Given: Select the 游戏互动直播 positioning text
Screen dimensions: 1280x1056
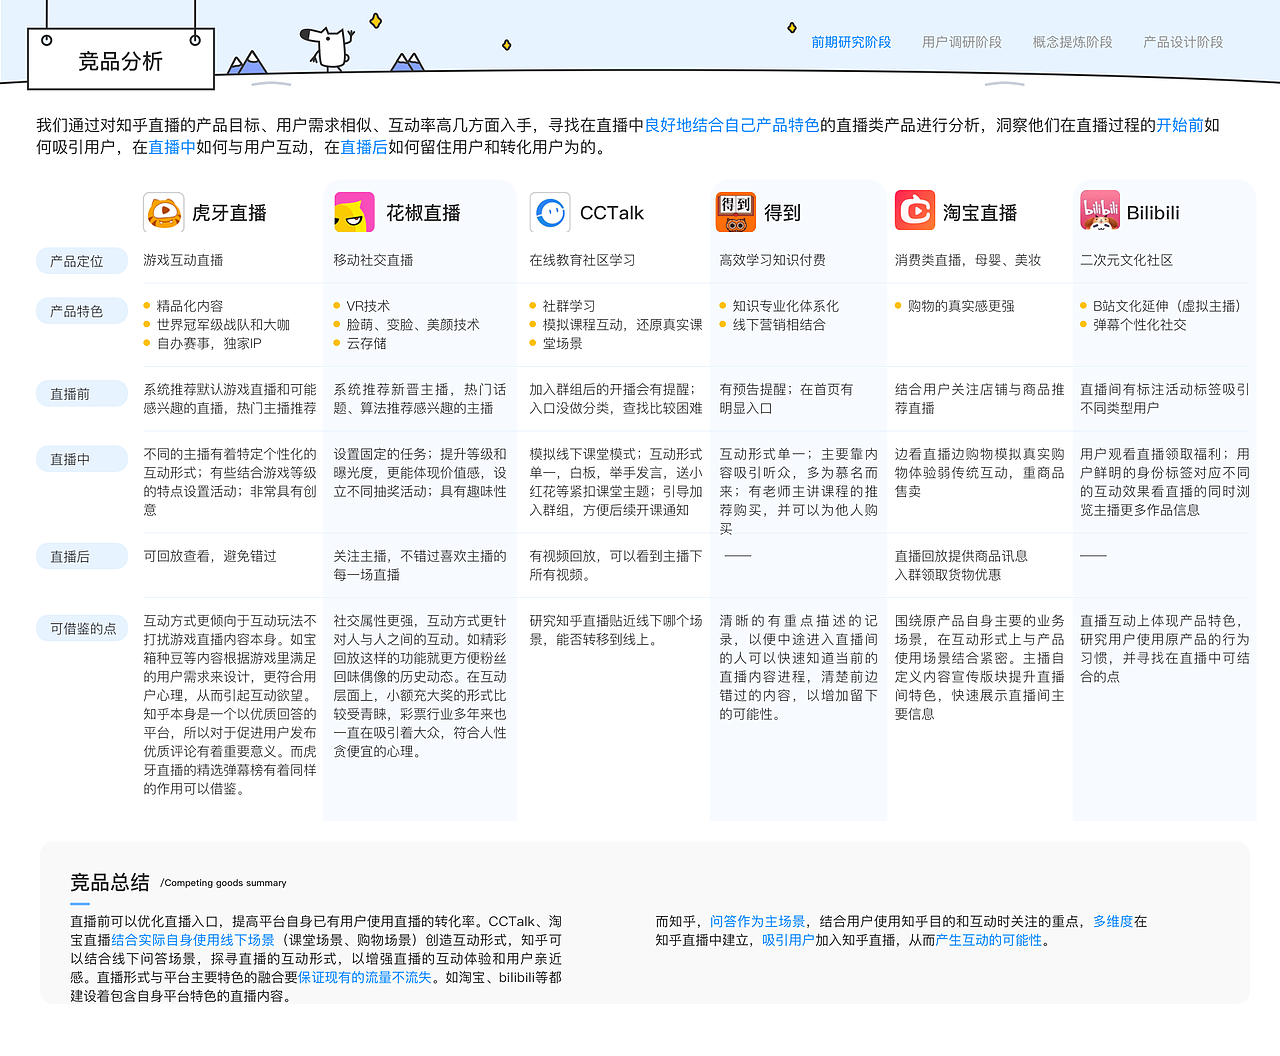Looking at the screenshot, I should (x=183, y=260).
